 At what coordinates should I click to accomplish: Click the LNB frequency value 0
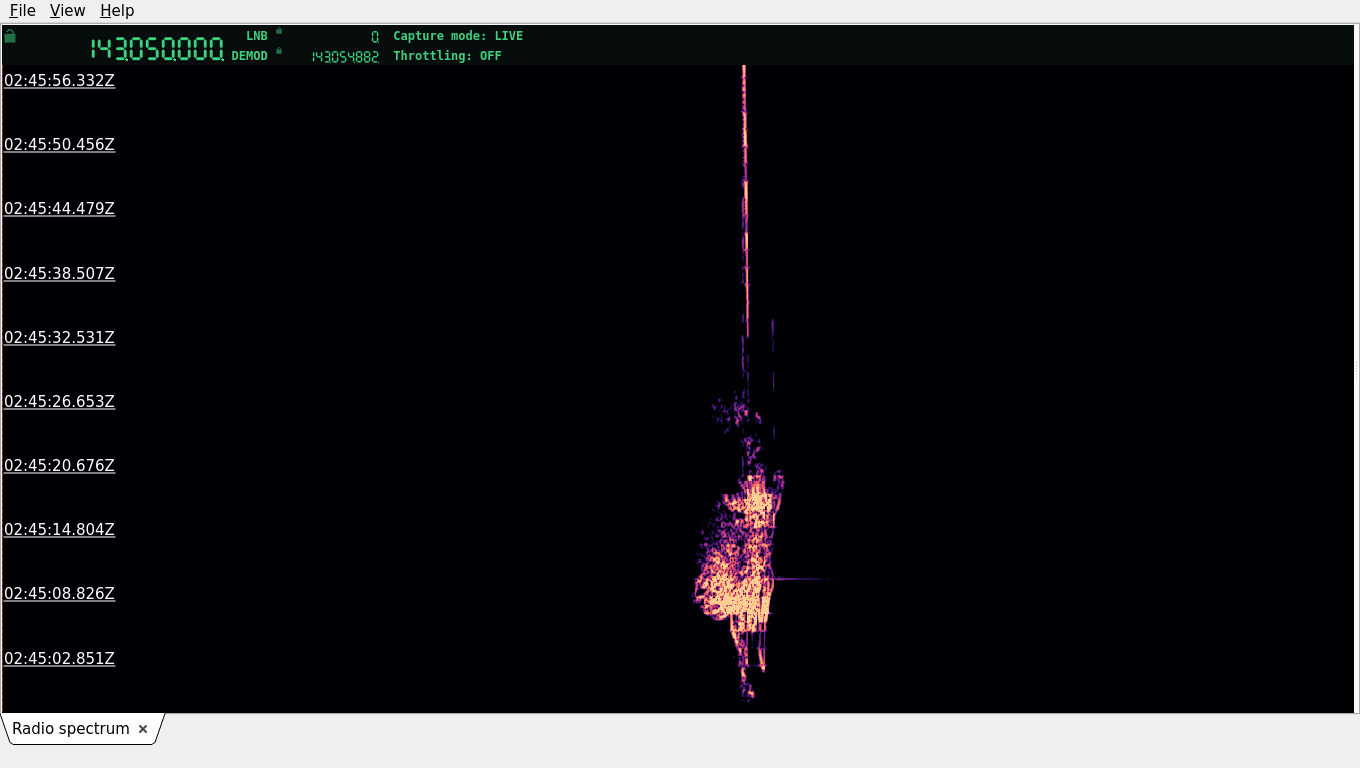click(375, 36)
